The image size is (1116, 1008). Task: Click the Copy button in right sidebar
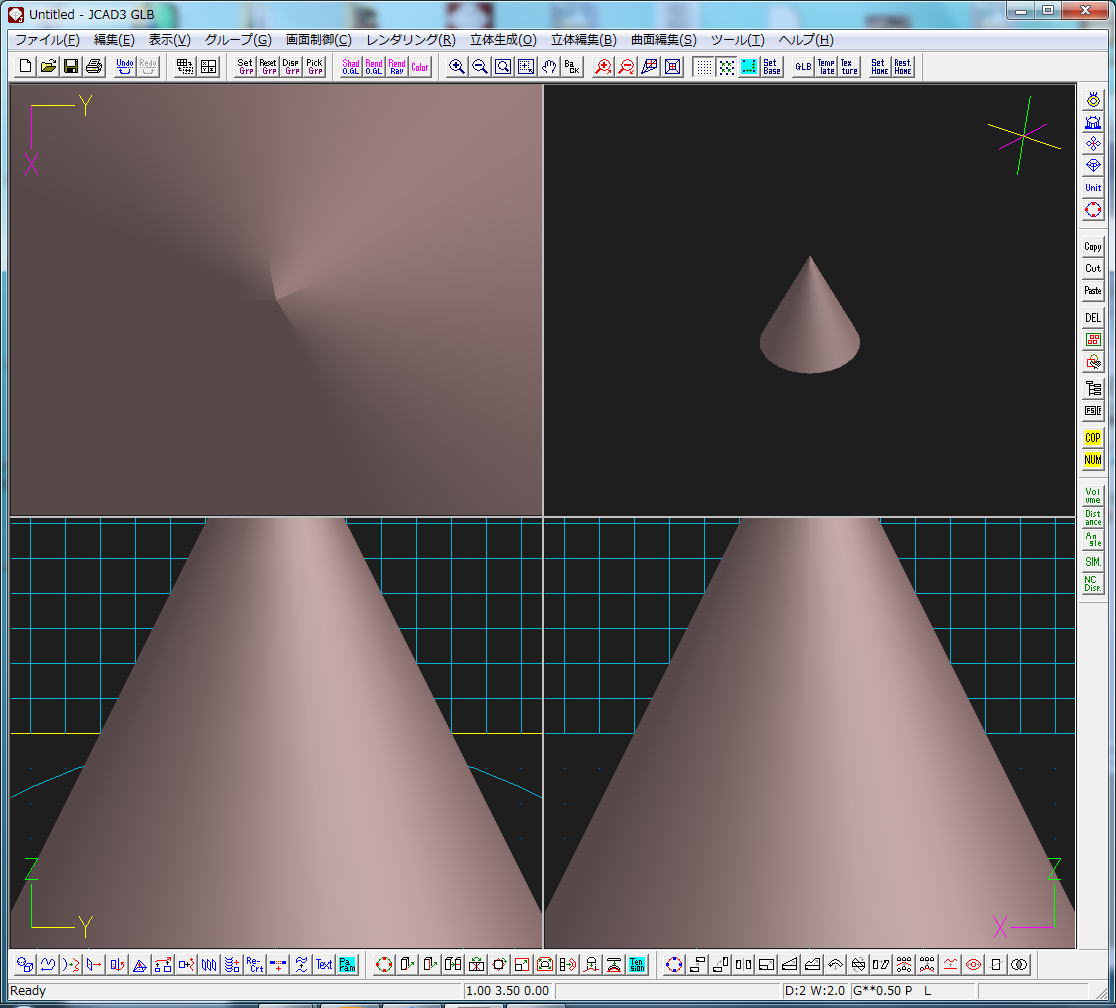pyautogui.click(x=1093, y=247)
